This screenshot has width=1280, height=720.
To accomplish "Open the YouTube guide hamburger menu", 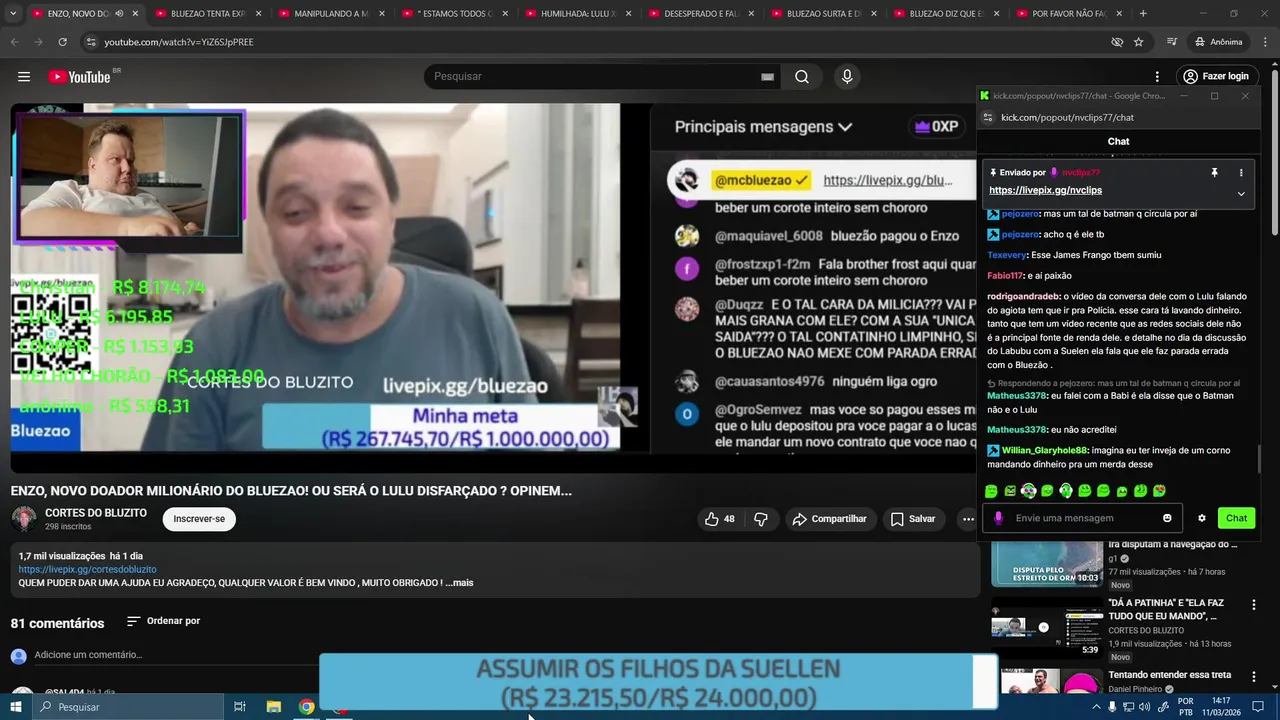I will (24, 77).
